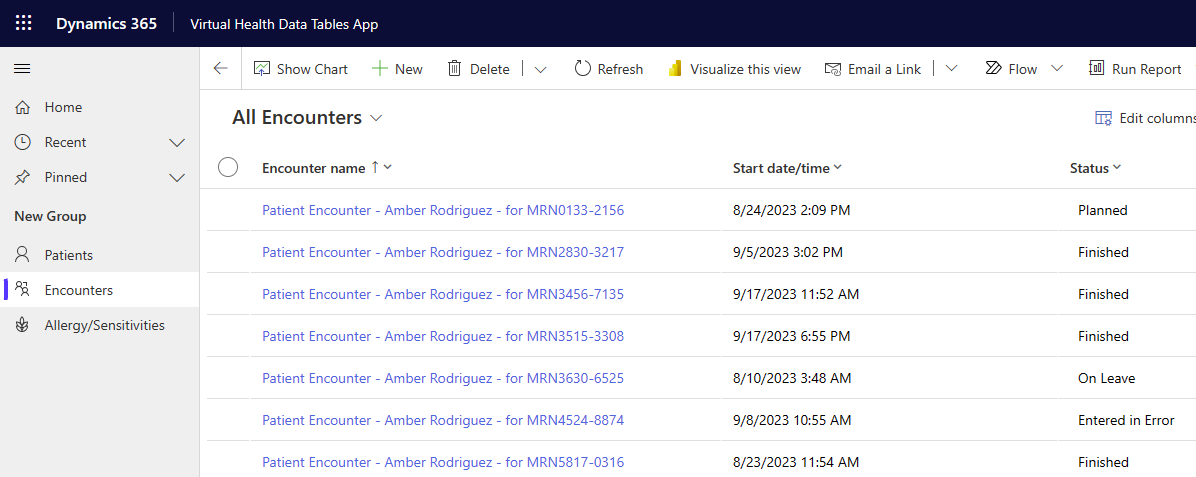
Task: Open the Flow menu
Action: (x=1011, y=69)
